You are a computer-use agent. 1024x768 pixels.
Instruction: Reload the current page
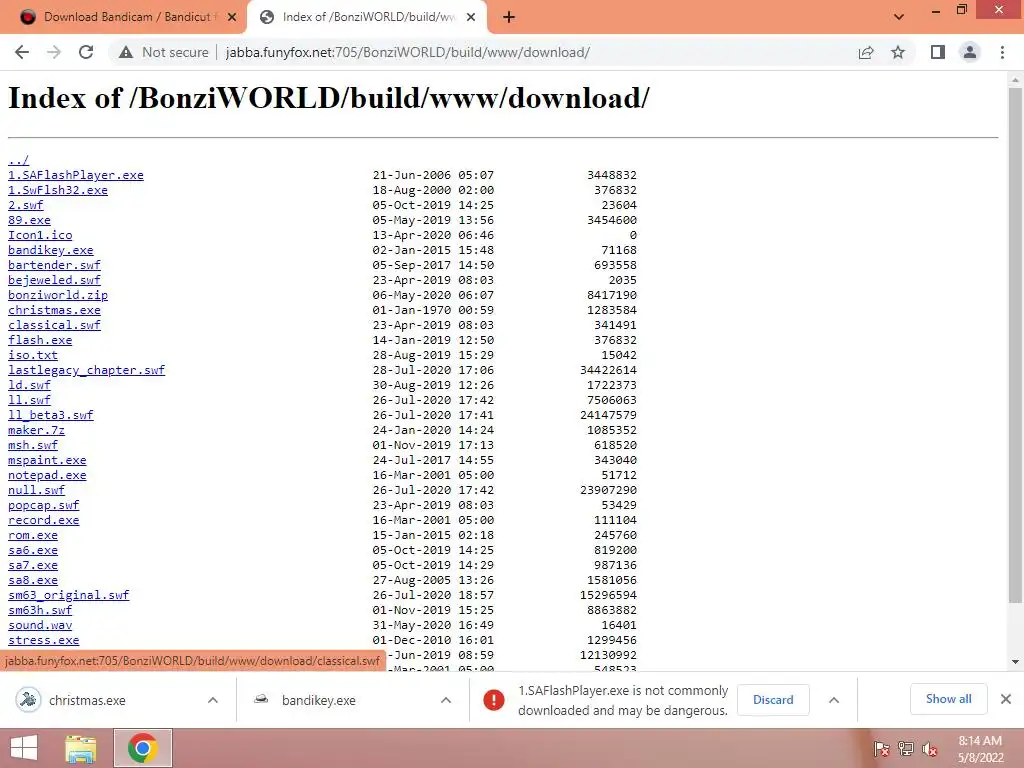86,52
